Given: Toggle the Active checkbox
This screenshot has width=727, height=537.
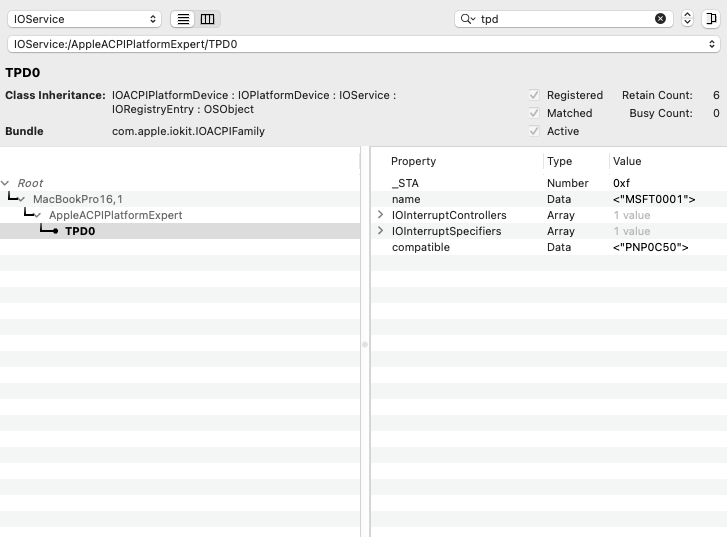Looking at the screenshot, I should (535, 131).
